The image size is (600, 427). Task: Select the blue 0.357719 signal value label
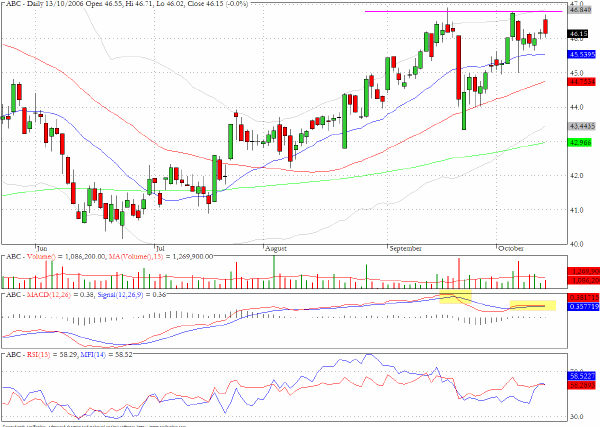584,306
